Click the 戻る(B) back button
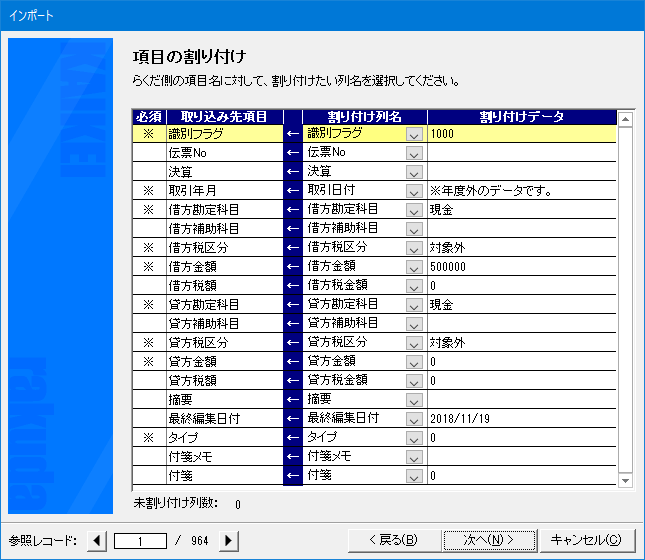The image size is (645, 560). point(394,540)
